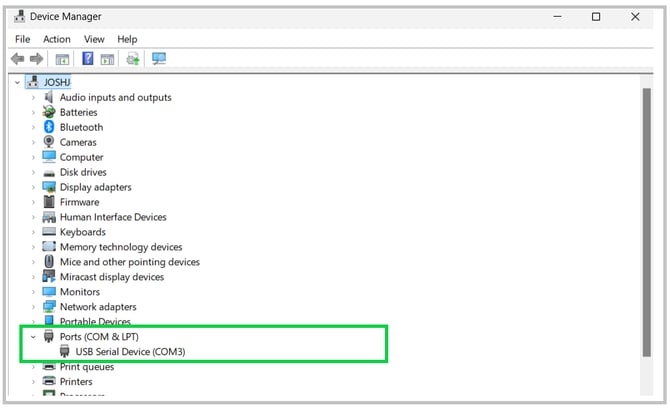Click the Network adapters icon
Image resolution: width=670 pixels, height=409 pixels.
click(49, 306)
